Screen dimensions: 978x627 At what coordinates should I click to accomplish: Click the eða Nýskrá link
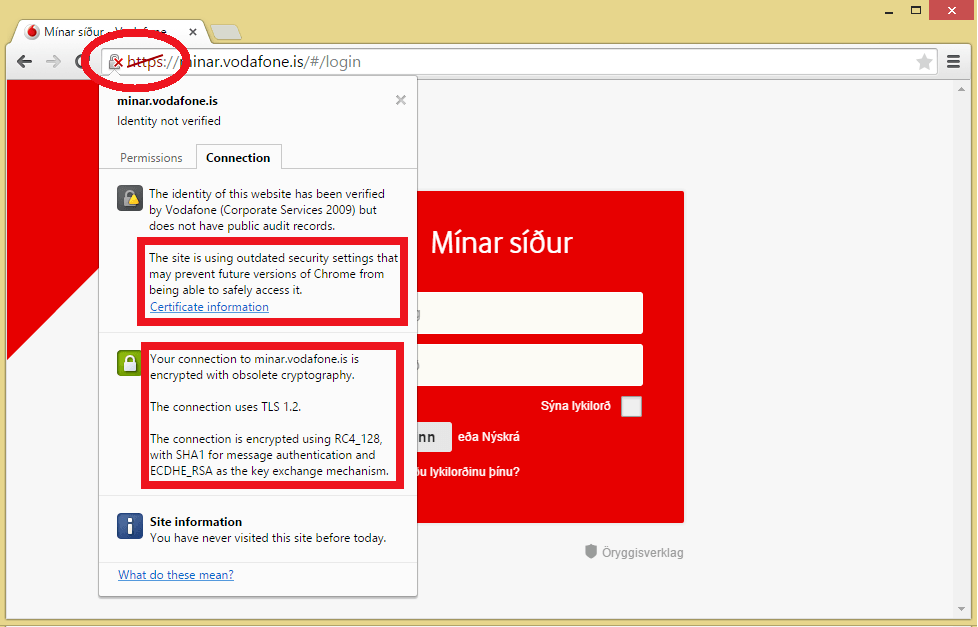click(488, 437)
